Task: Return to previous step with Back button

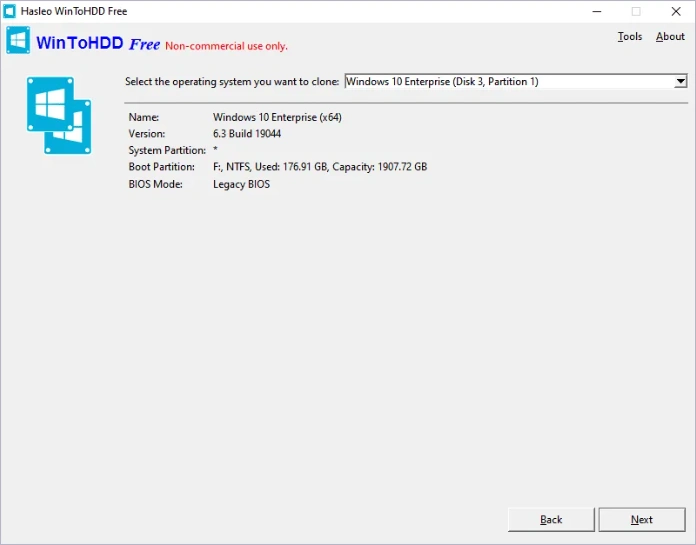Action: click(x=551, y=519)
